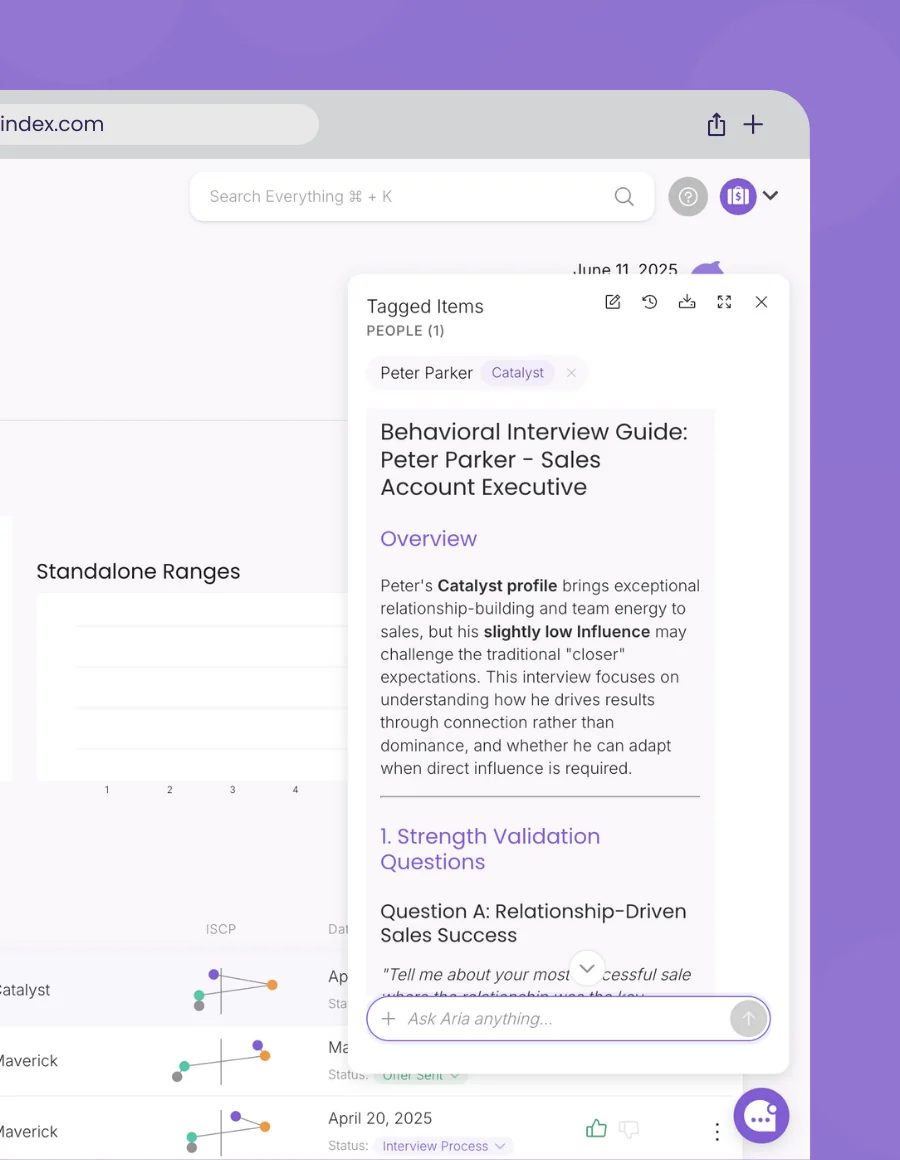
Task: Focus the Search Everything field
Action: (x=422, y=196)
